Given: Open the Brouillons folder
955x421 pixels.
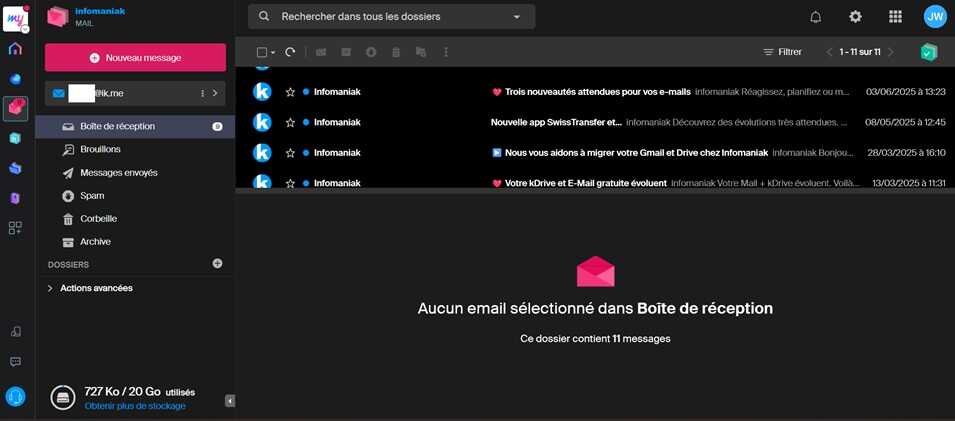Looking at the screenshot, I should 100,149.
